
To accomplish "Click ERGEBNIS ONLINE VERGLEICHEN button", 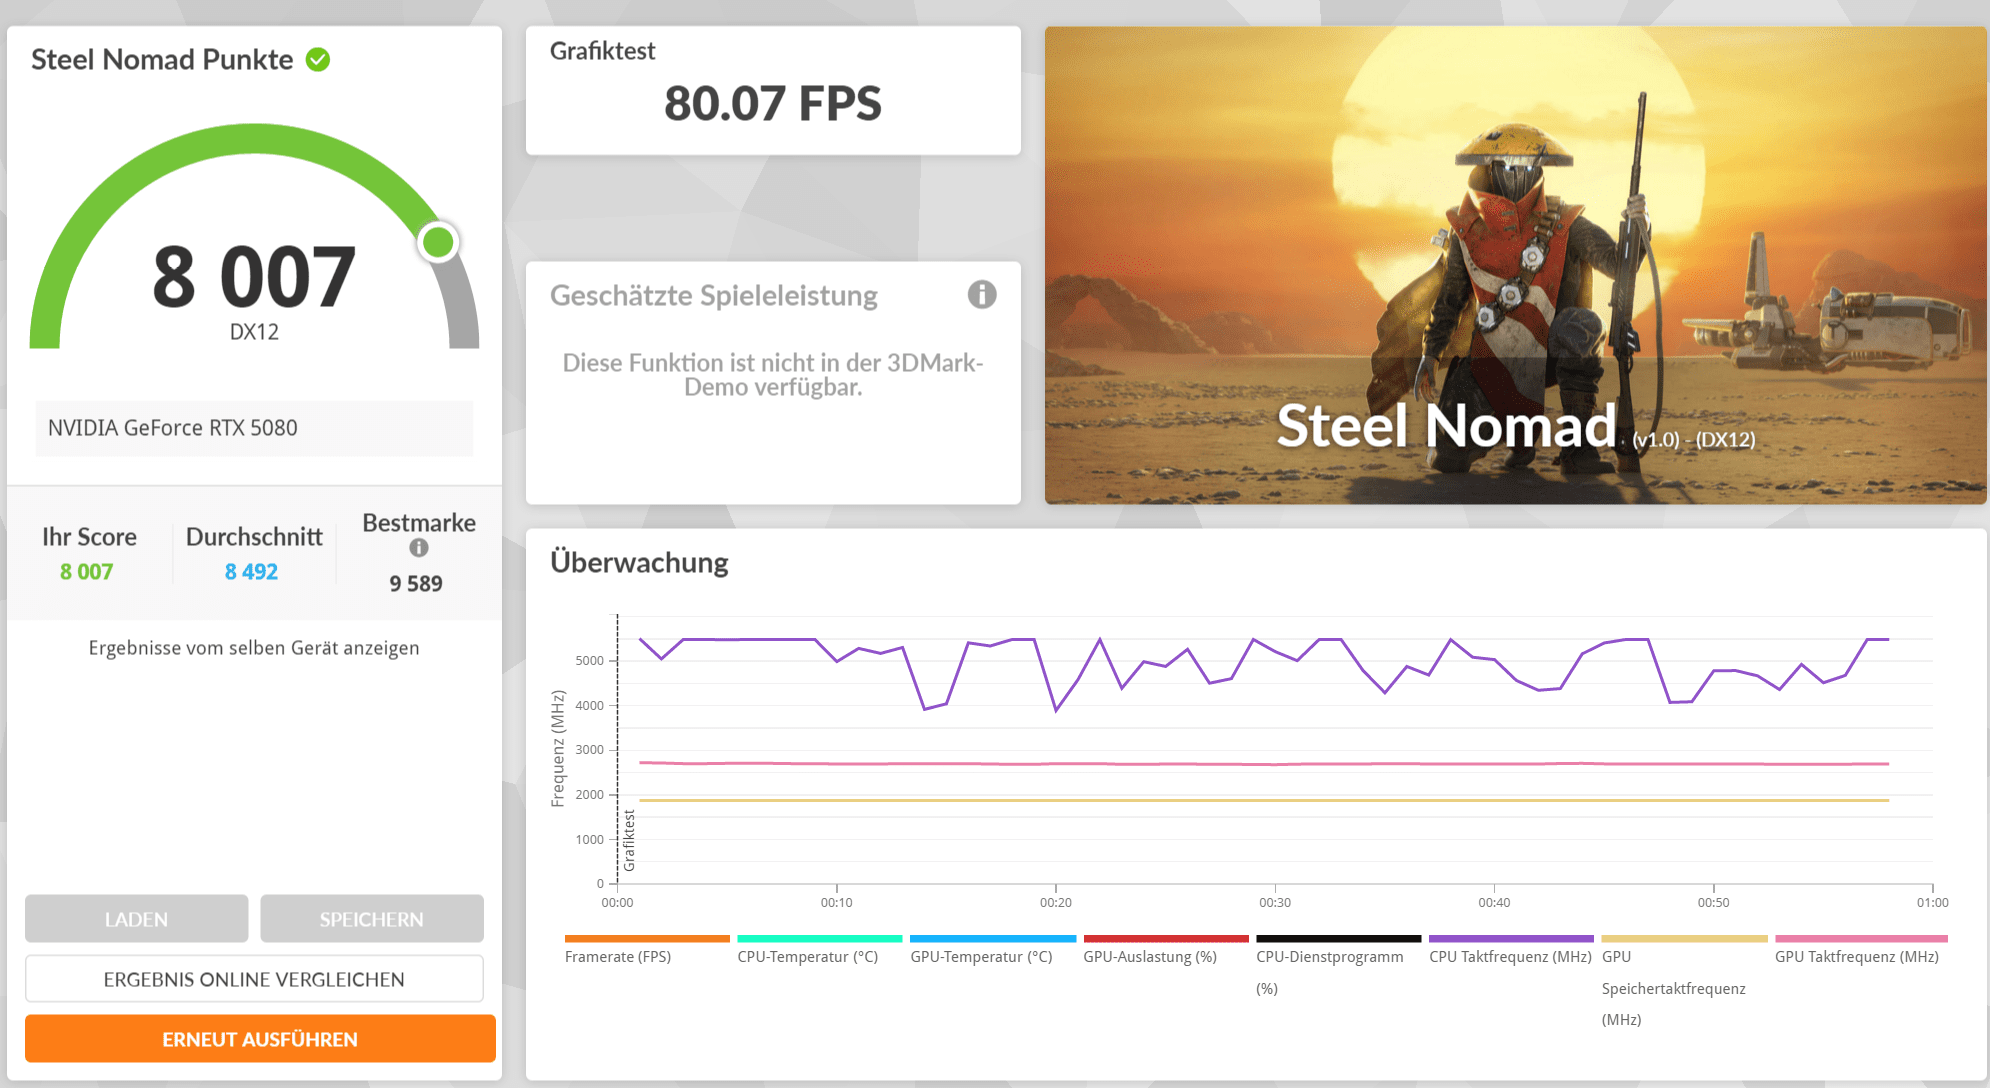I will point(254,980).
